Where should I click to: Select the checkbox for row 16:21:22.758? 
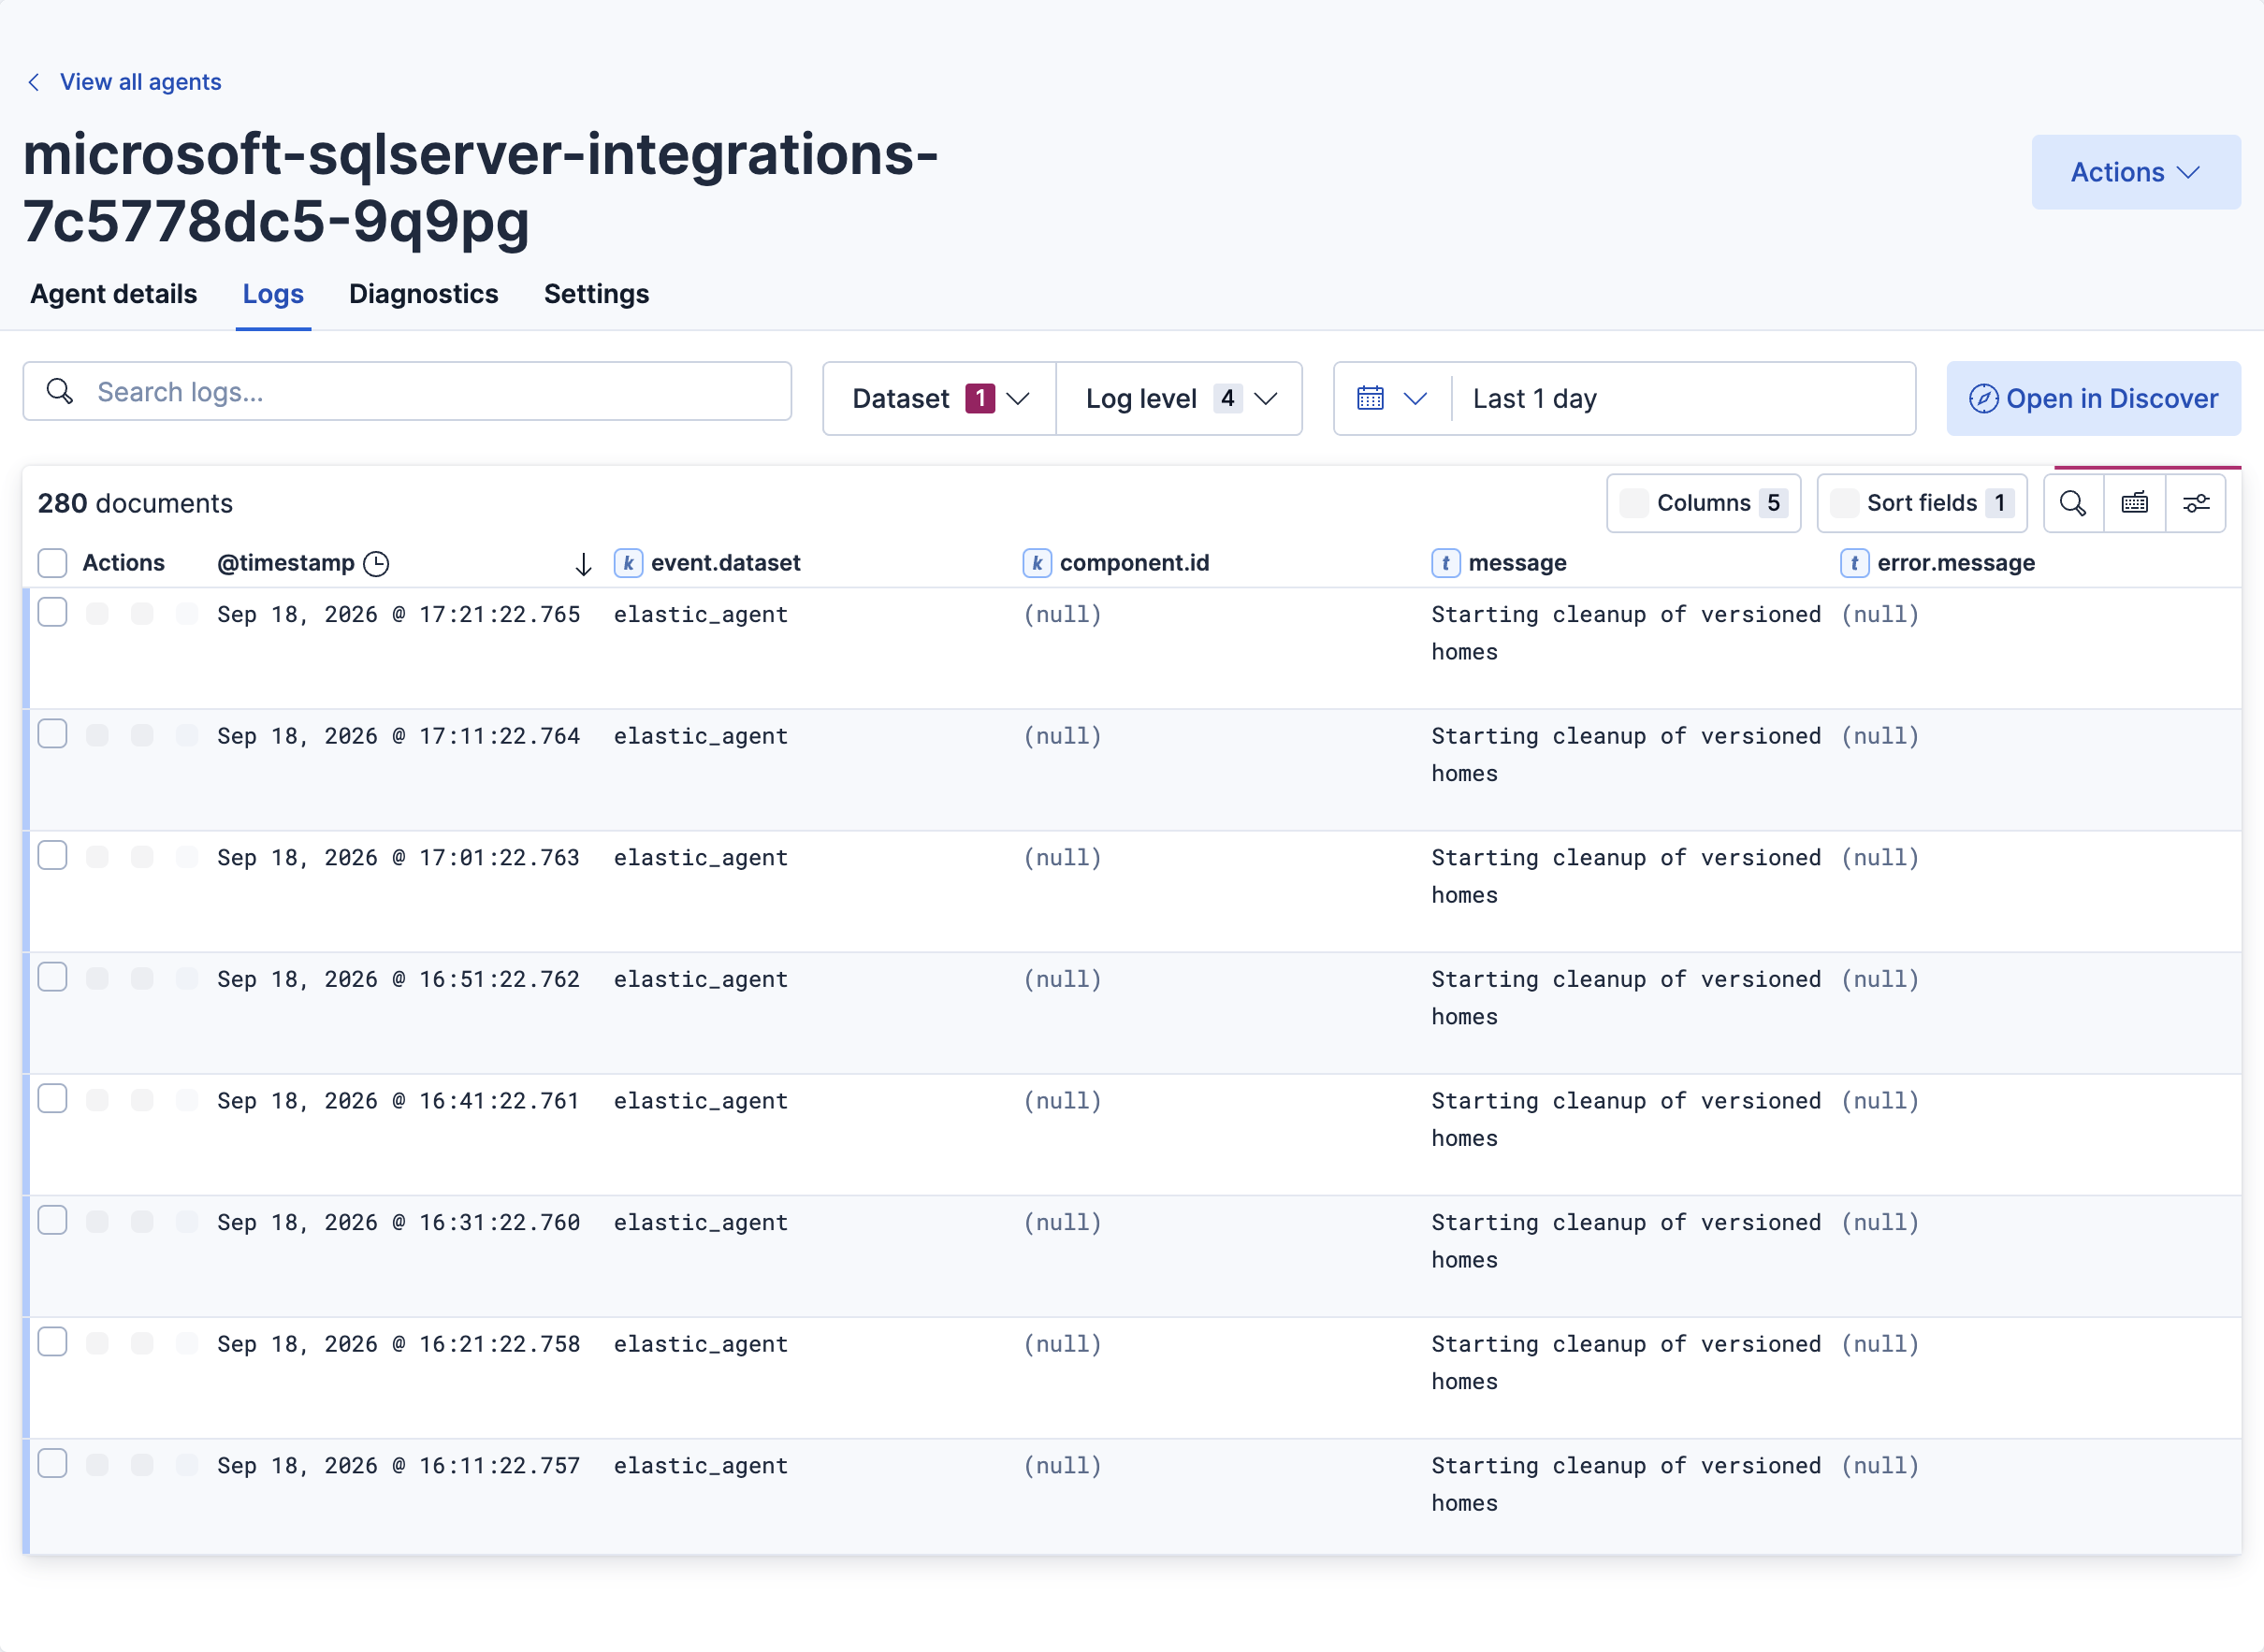click(52, 1342)
